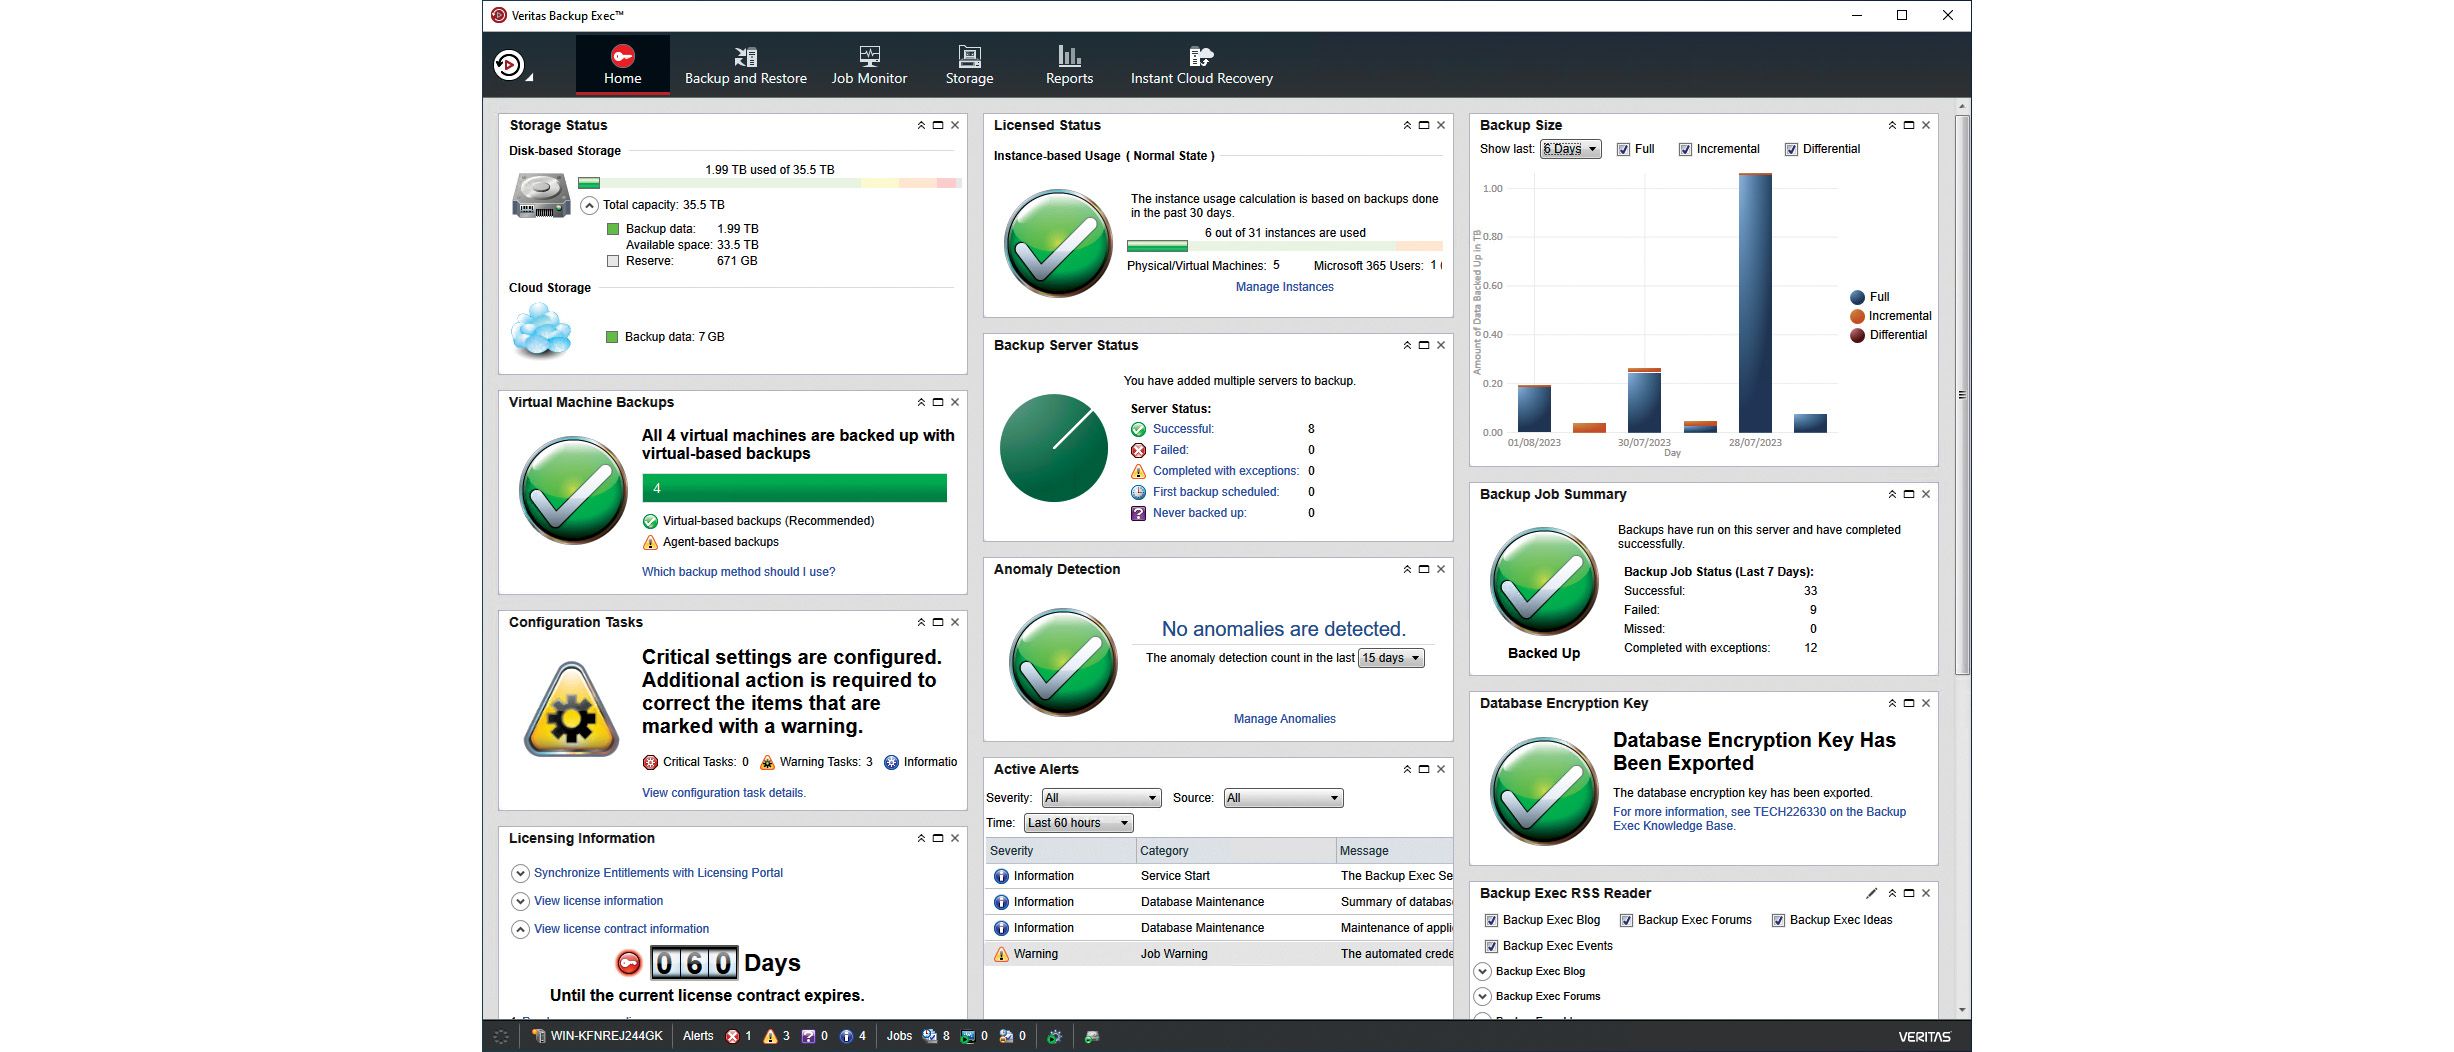The height and width of the screenshot is (1052, 2454).
Task: Uncheck the Differential checkbox
Action: [x=1791, y=149]
